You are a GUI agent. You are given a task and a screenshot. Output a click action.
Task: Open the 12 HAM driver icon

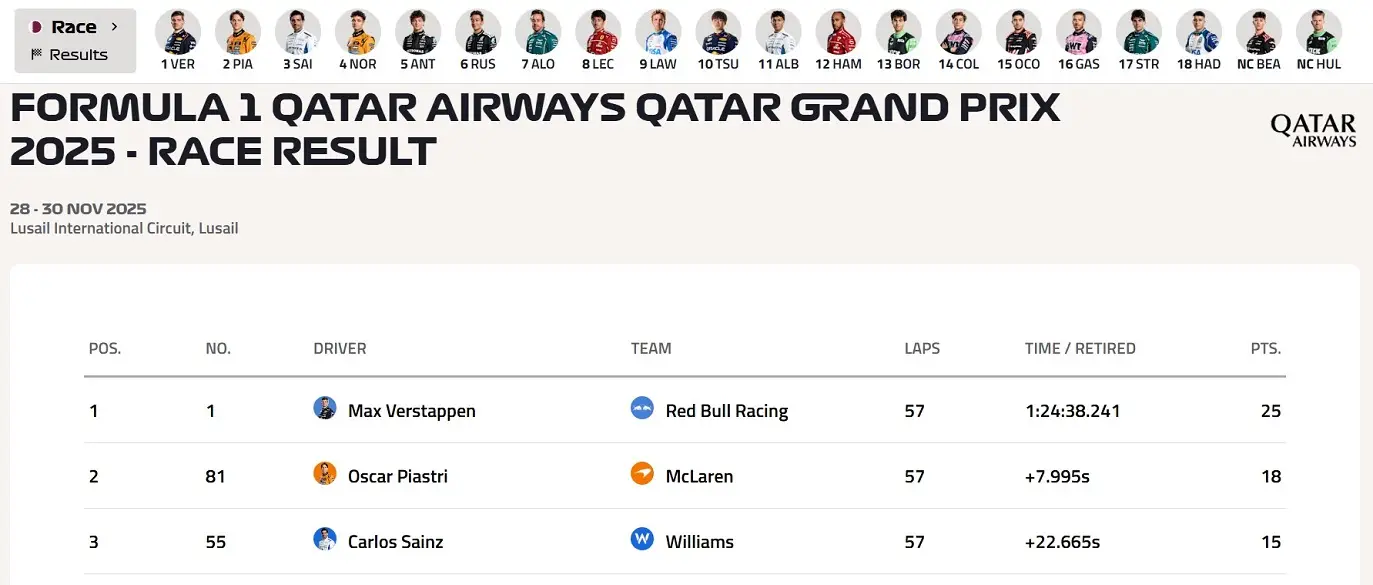(838, 32)
